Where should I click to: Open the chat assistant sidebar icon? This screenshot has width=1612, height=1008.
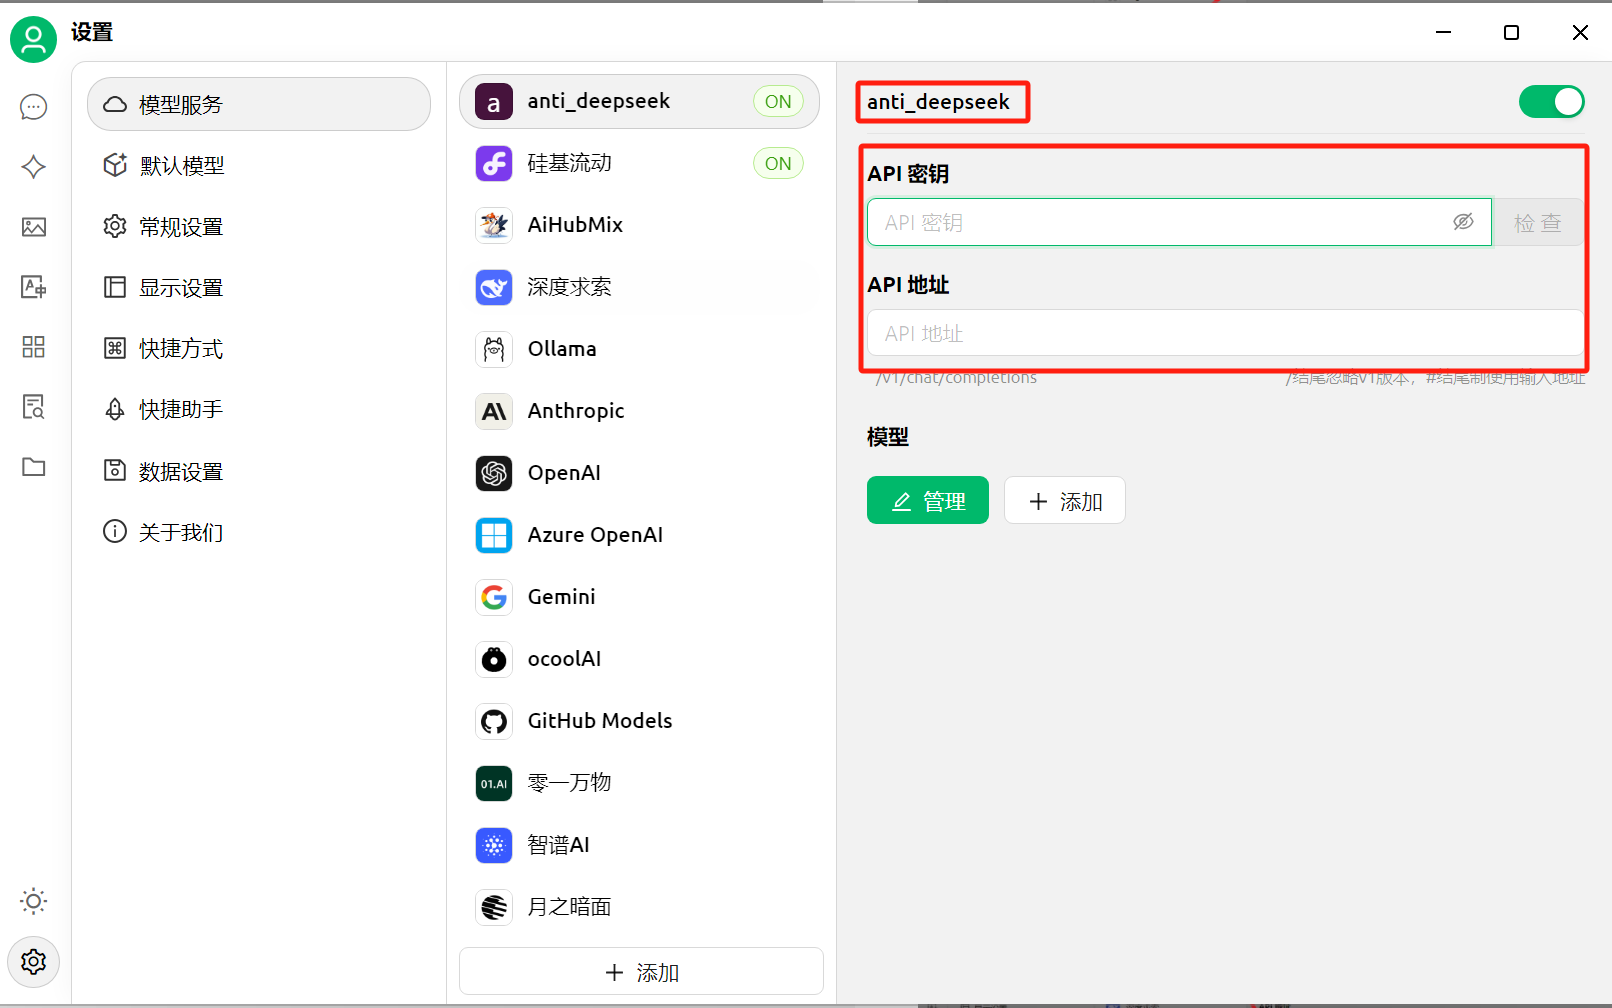pyautogui.click(x=34, y=107)
